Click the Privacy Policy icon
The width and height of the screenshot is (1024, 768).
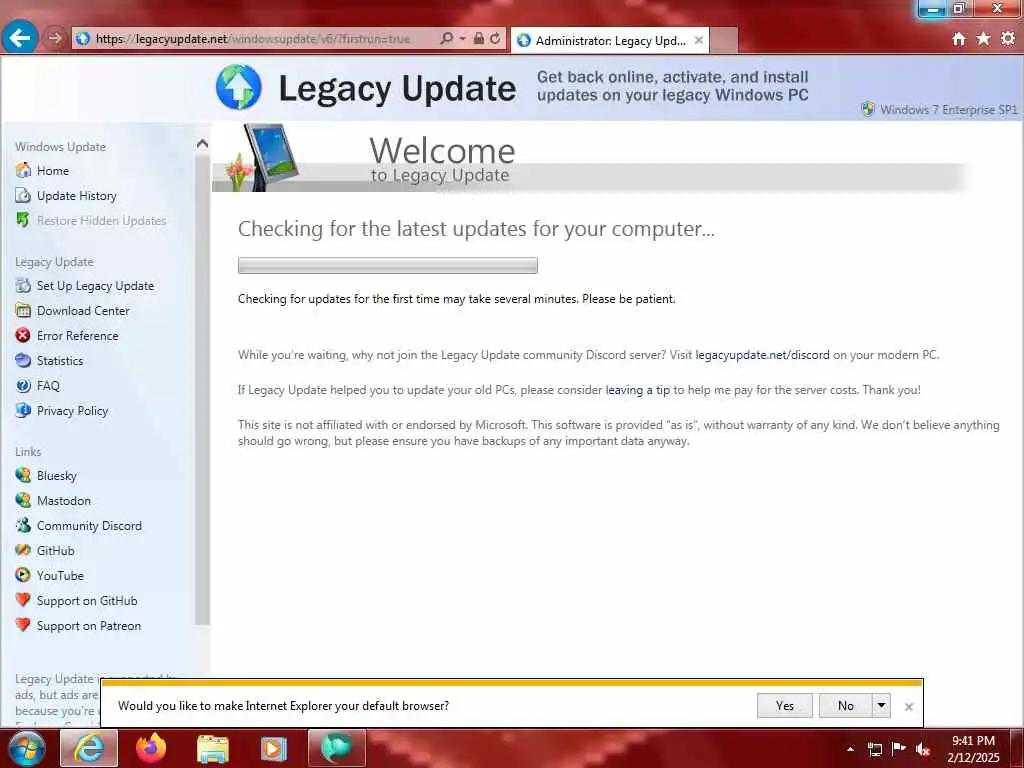(x=23, y=410)
